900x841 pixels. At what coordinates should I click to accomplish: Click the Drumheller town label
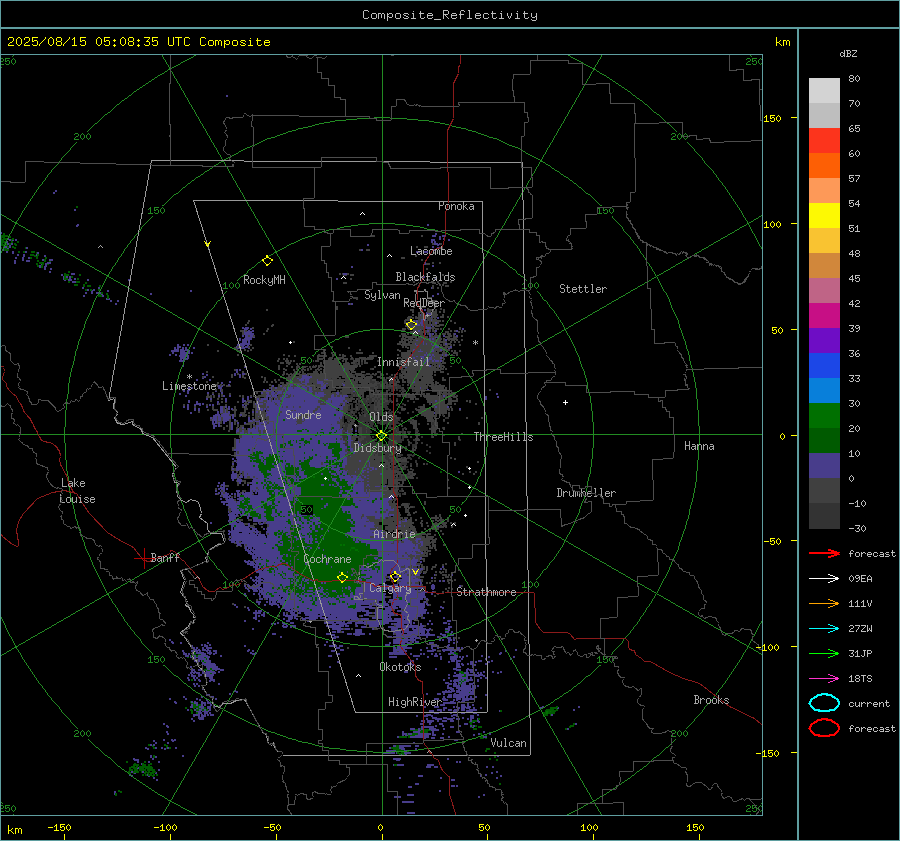(x=586, y=493)
